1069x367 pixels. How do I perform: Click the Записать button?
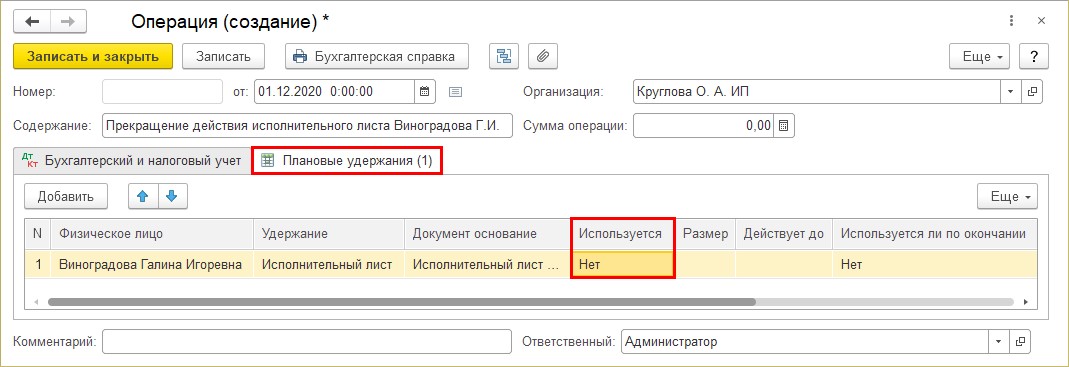coord(224,57)
